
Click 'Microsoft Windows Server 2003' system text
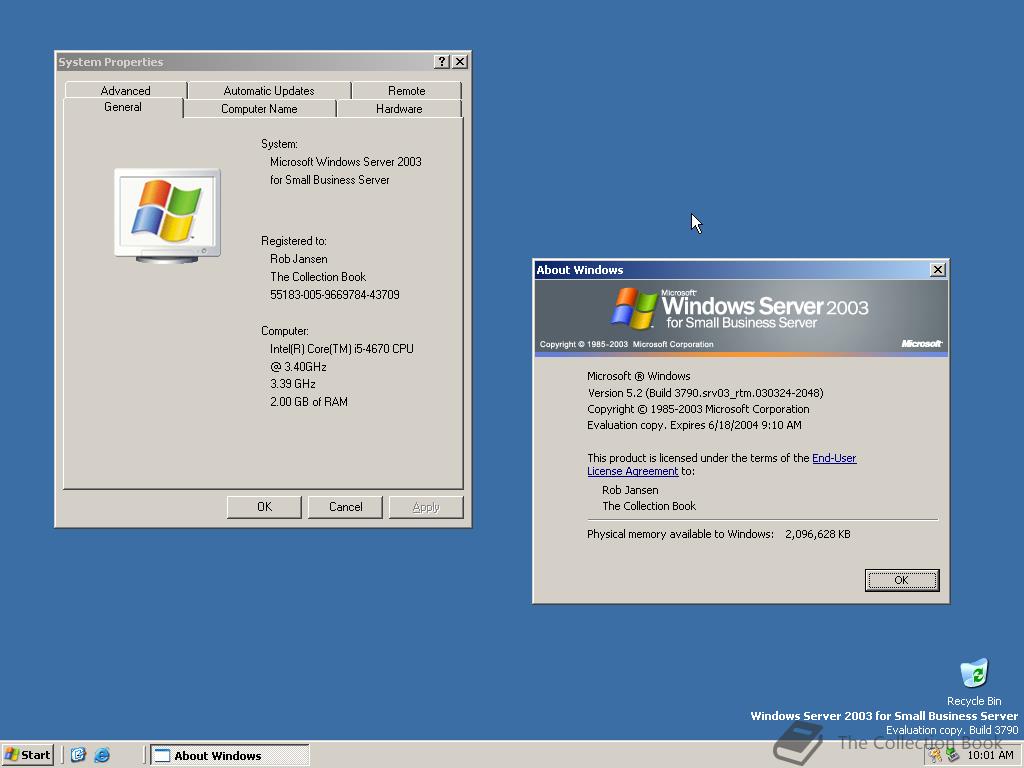click(345, 161)
